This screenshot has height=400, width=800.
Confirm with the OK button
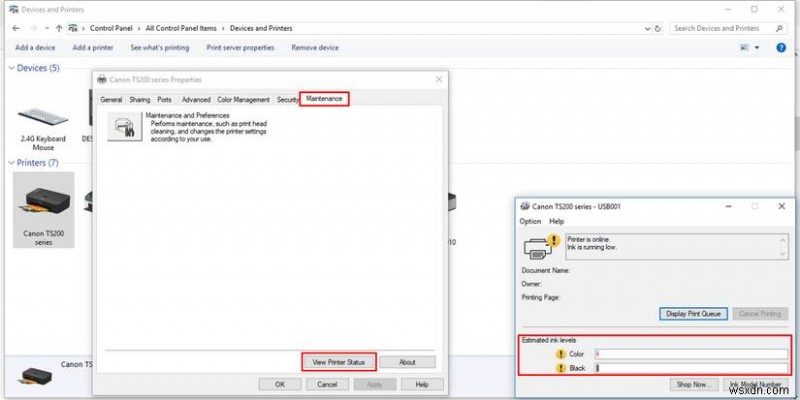pyautogui.click(x=280, y=384)
